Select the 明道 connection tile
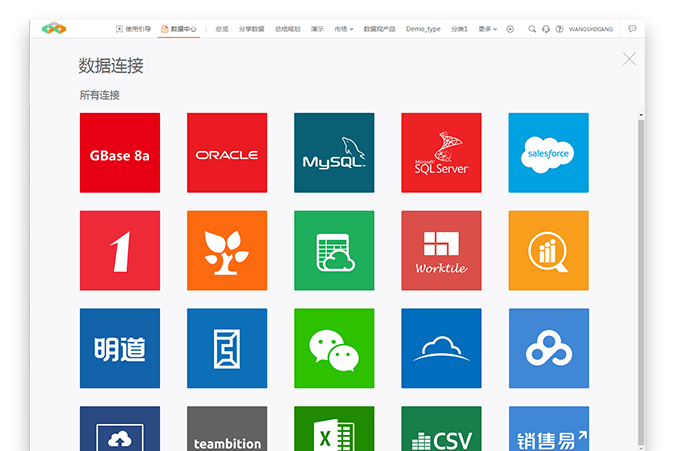This screenshot has width=675, height=451. point(120,348)
